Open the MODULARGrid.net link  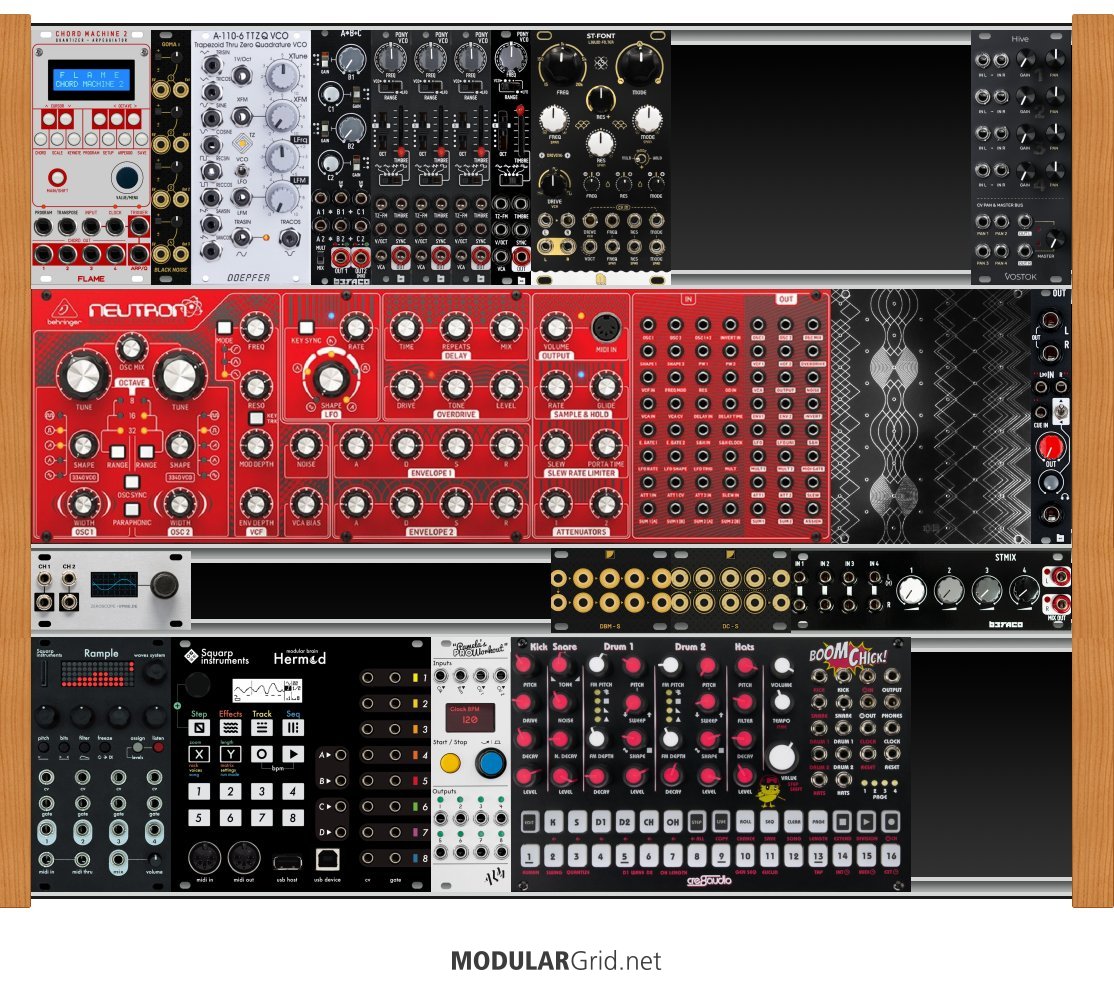[x=556, y=961]
